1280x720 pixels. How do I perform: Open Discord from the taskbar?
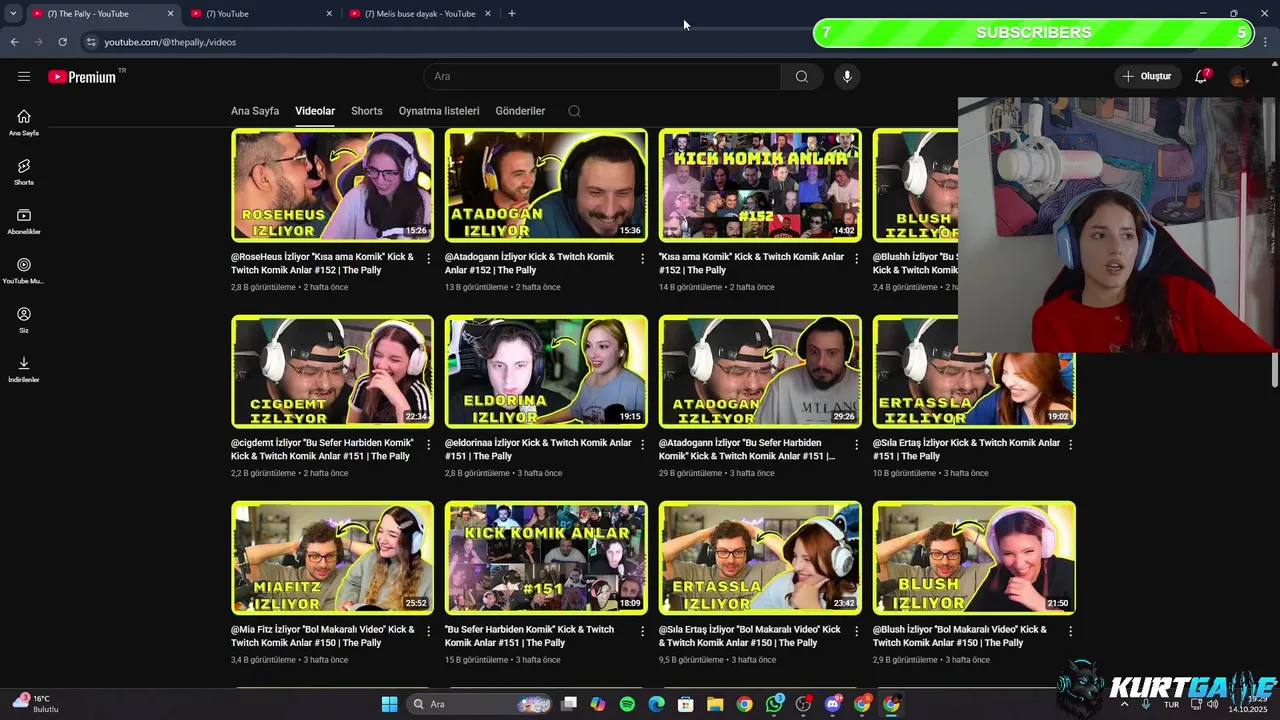coord(833,704)
